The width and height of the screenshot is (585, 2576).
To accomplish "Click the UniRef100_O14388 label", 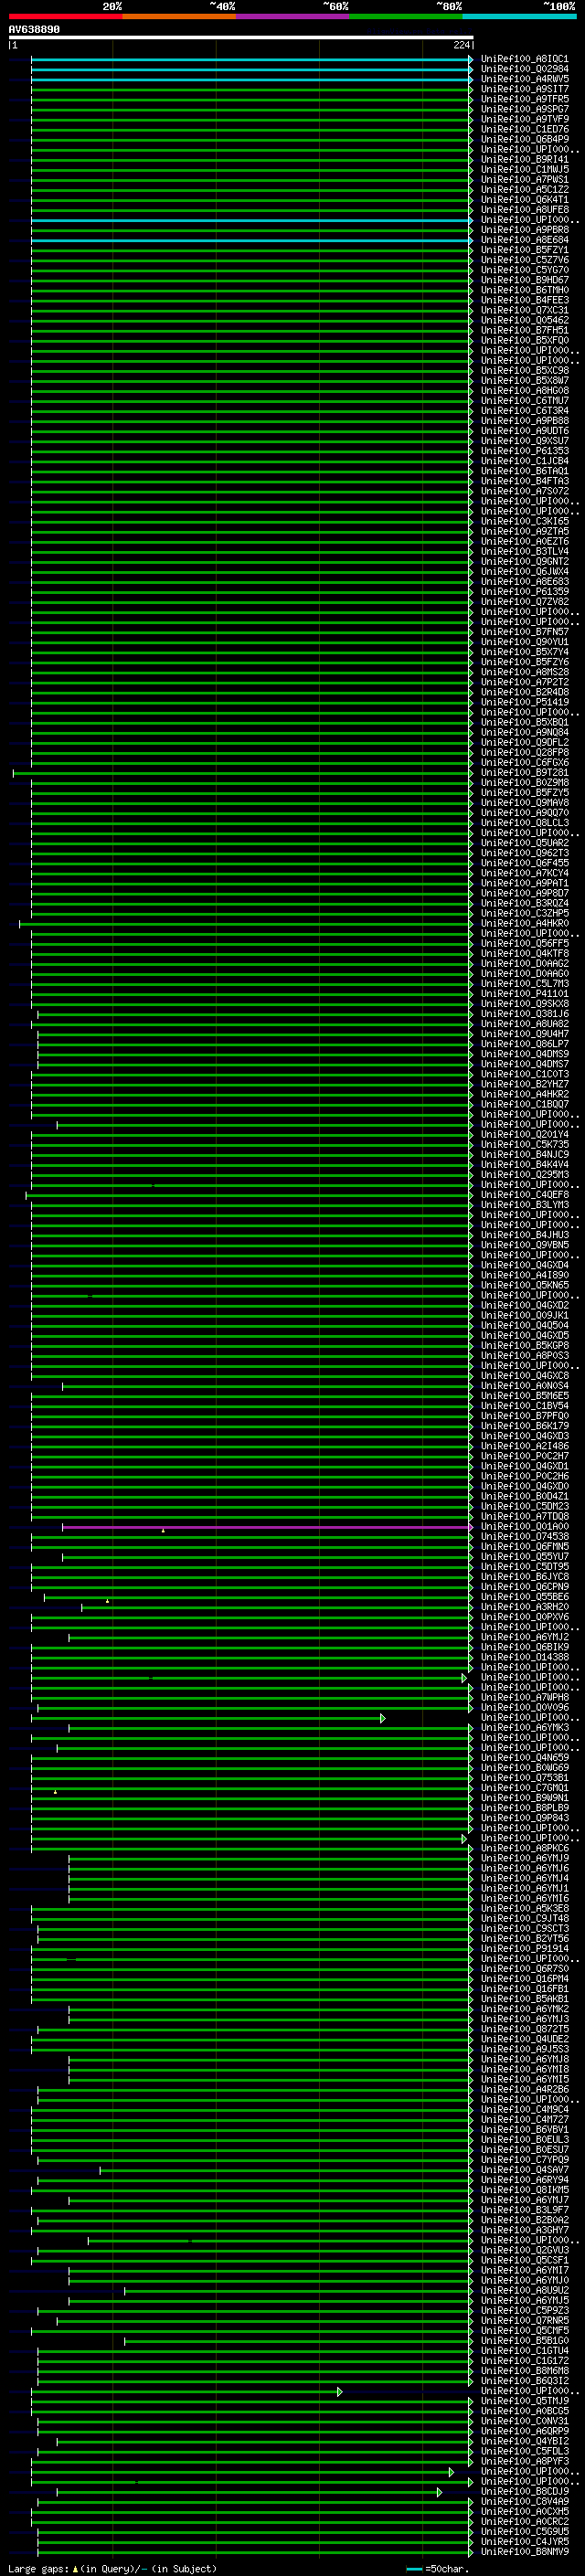I will tap(524, 1658).
